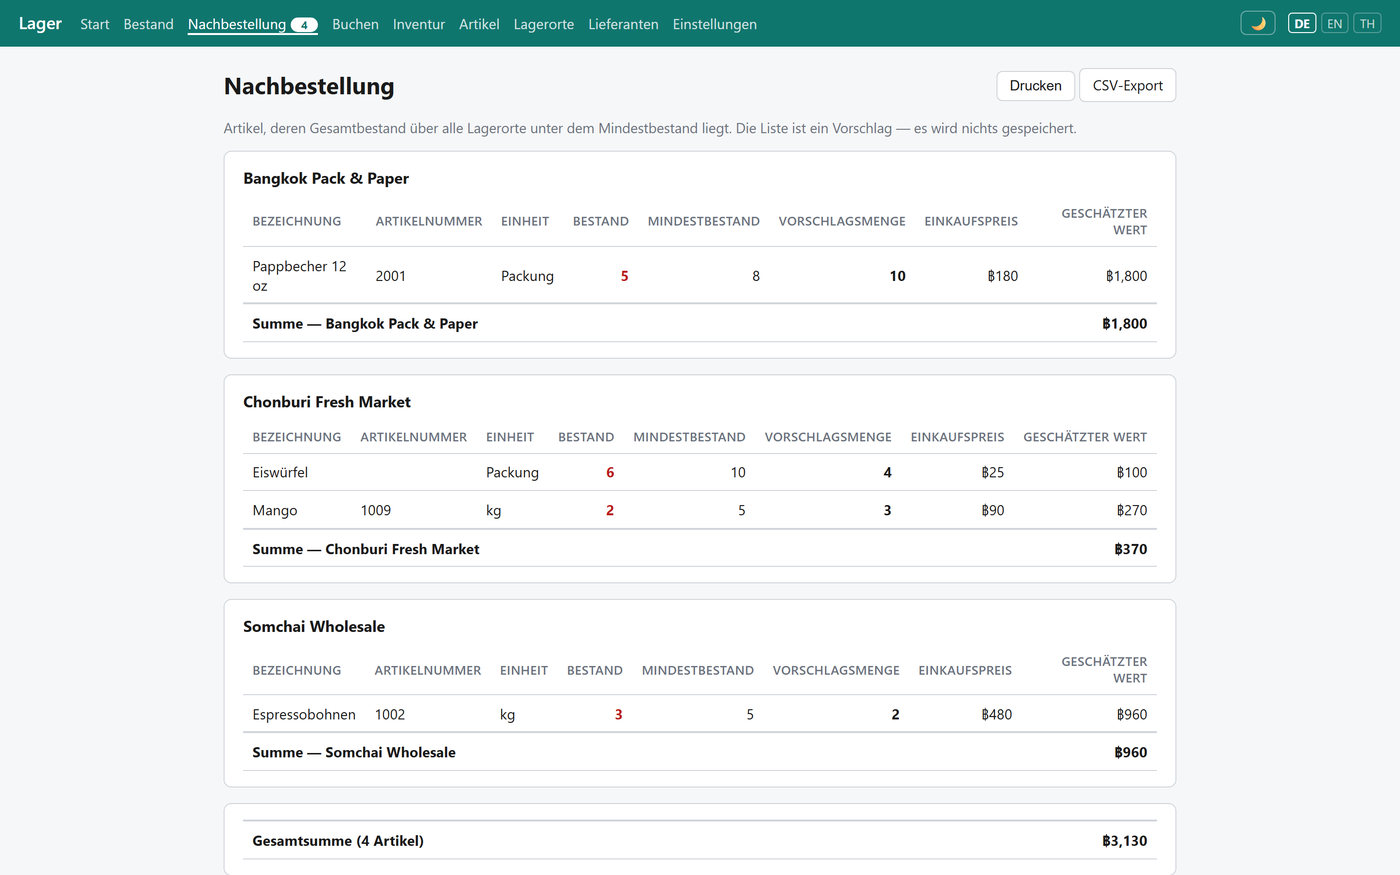Go to Lagerorte
Image resolution: width=1400 pixels, height=875 pixels.
(544, 24)
